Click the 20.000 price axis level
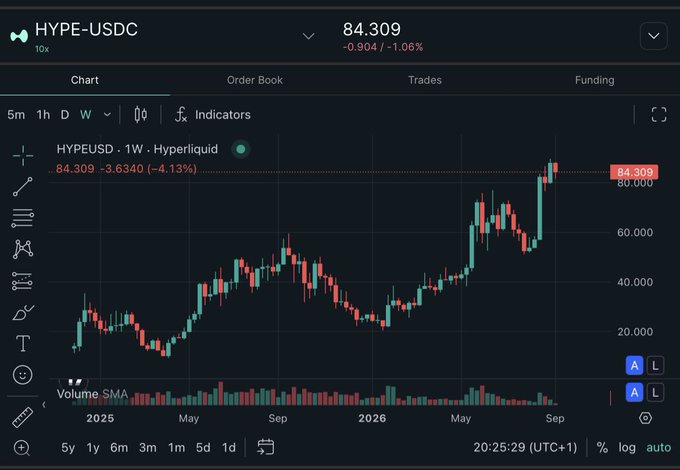Image resolution: width=680 pixels, height=470 pixels. [x=635, y=332]
